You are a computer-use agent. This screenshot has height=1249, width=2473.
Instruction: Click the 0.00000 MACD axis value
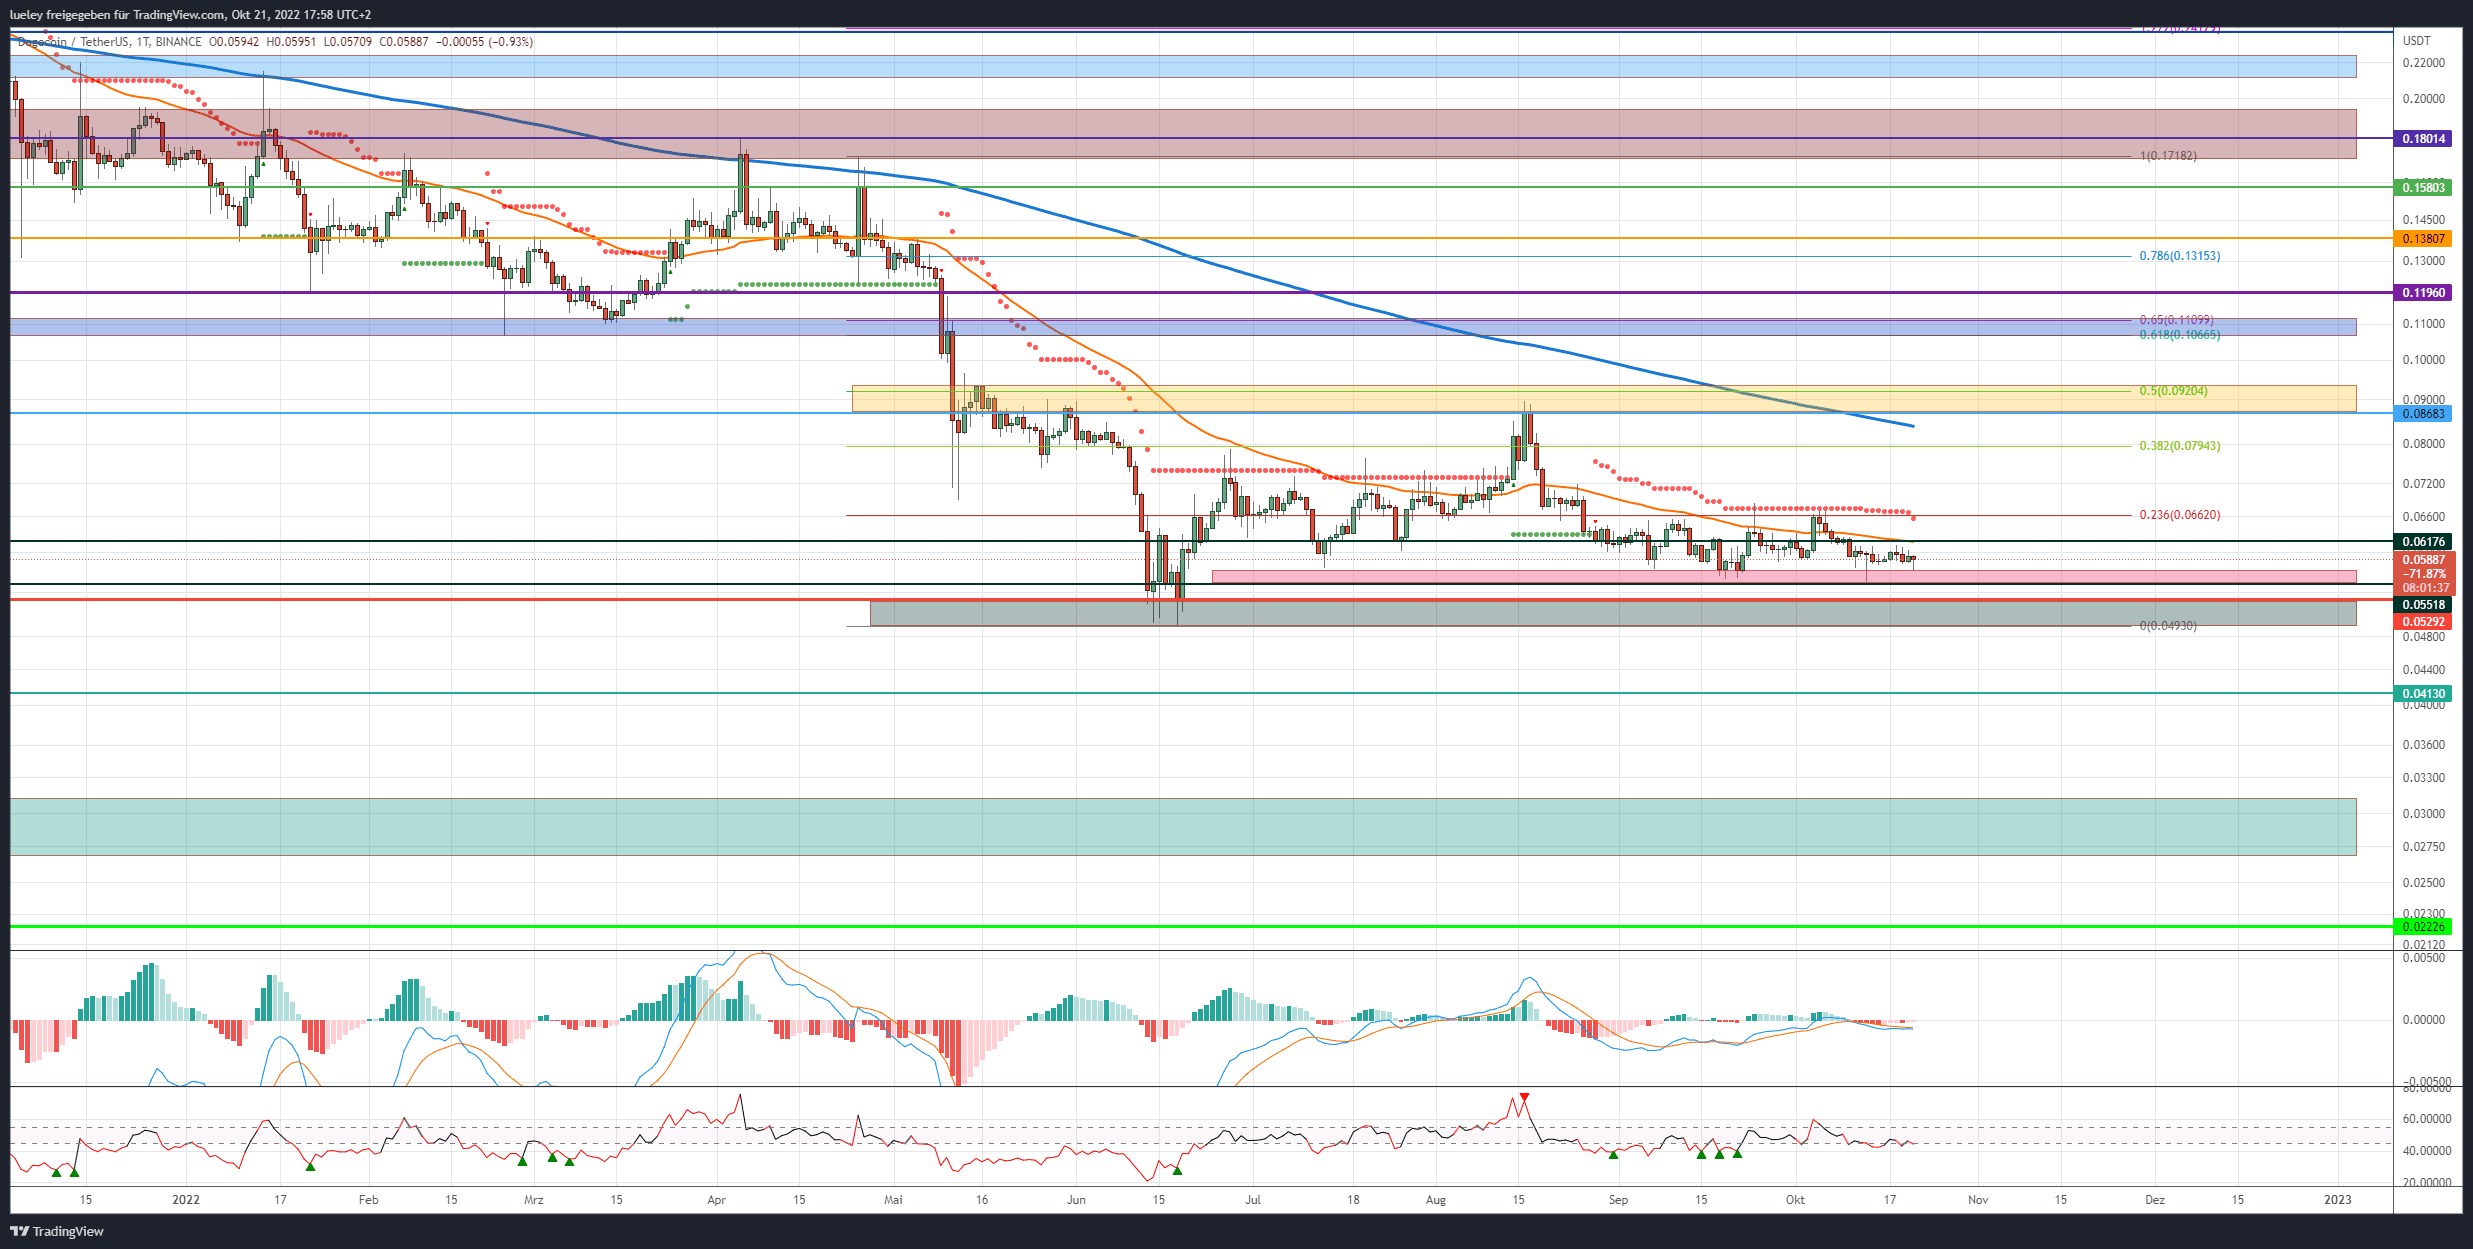pyautogui.click(x=2423, y=1020)
